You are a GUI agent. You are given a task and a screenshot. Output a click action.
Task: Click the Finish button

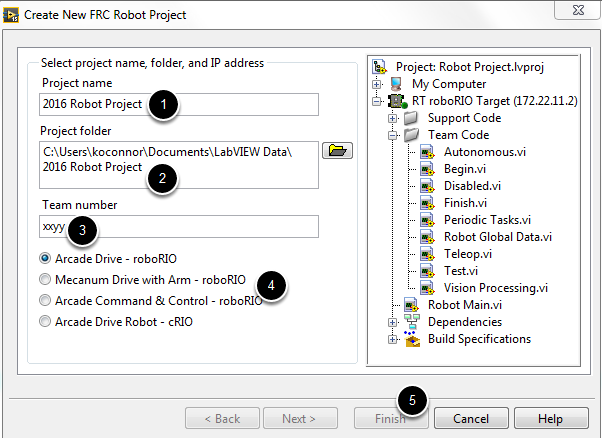coord(390,418)
